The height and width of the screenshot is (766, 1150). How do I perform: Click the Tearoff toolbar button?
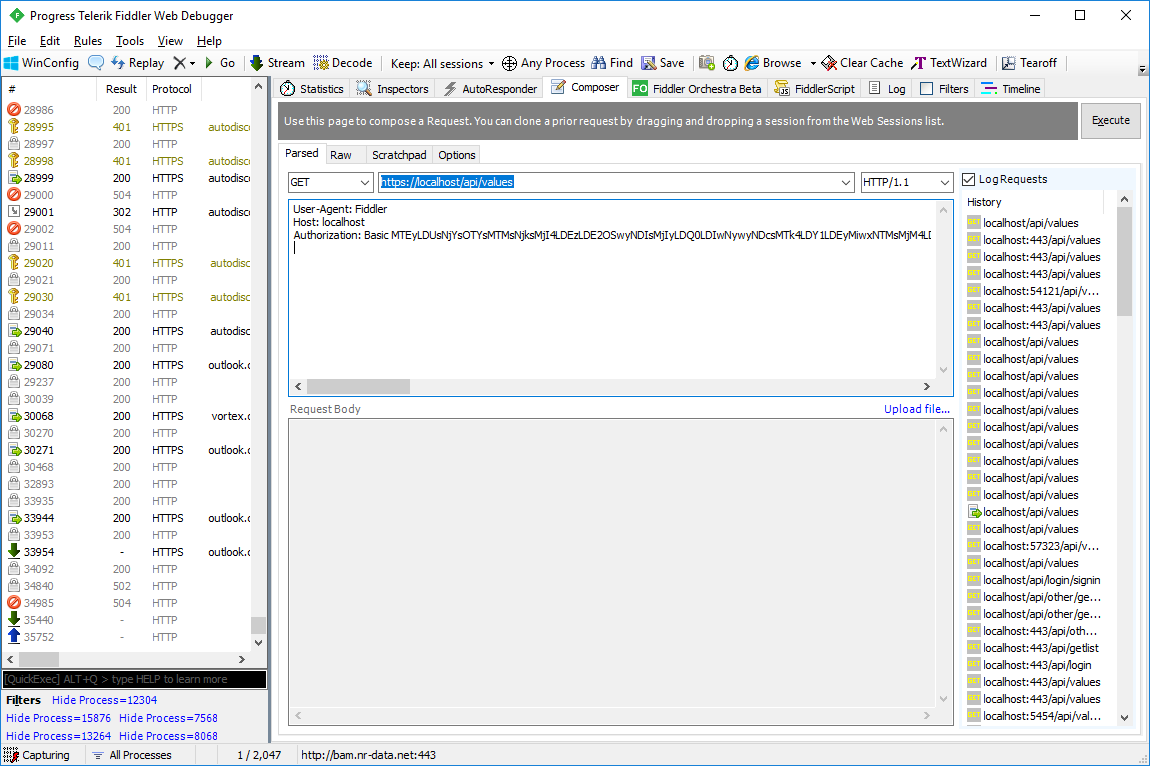pyautogui.click(x=1030, y=63)
